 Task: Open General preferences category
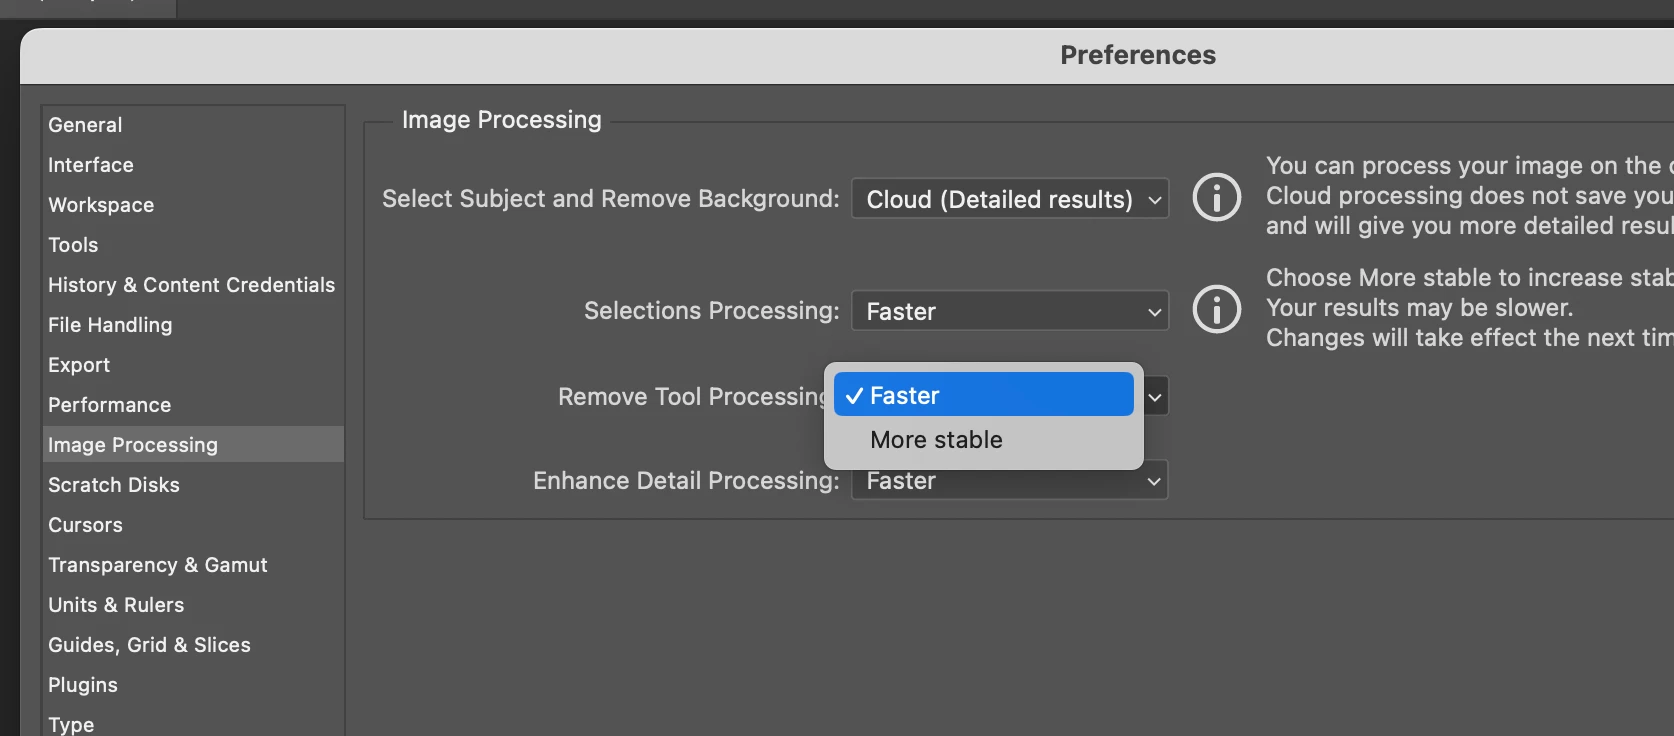click(86, 125)
